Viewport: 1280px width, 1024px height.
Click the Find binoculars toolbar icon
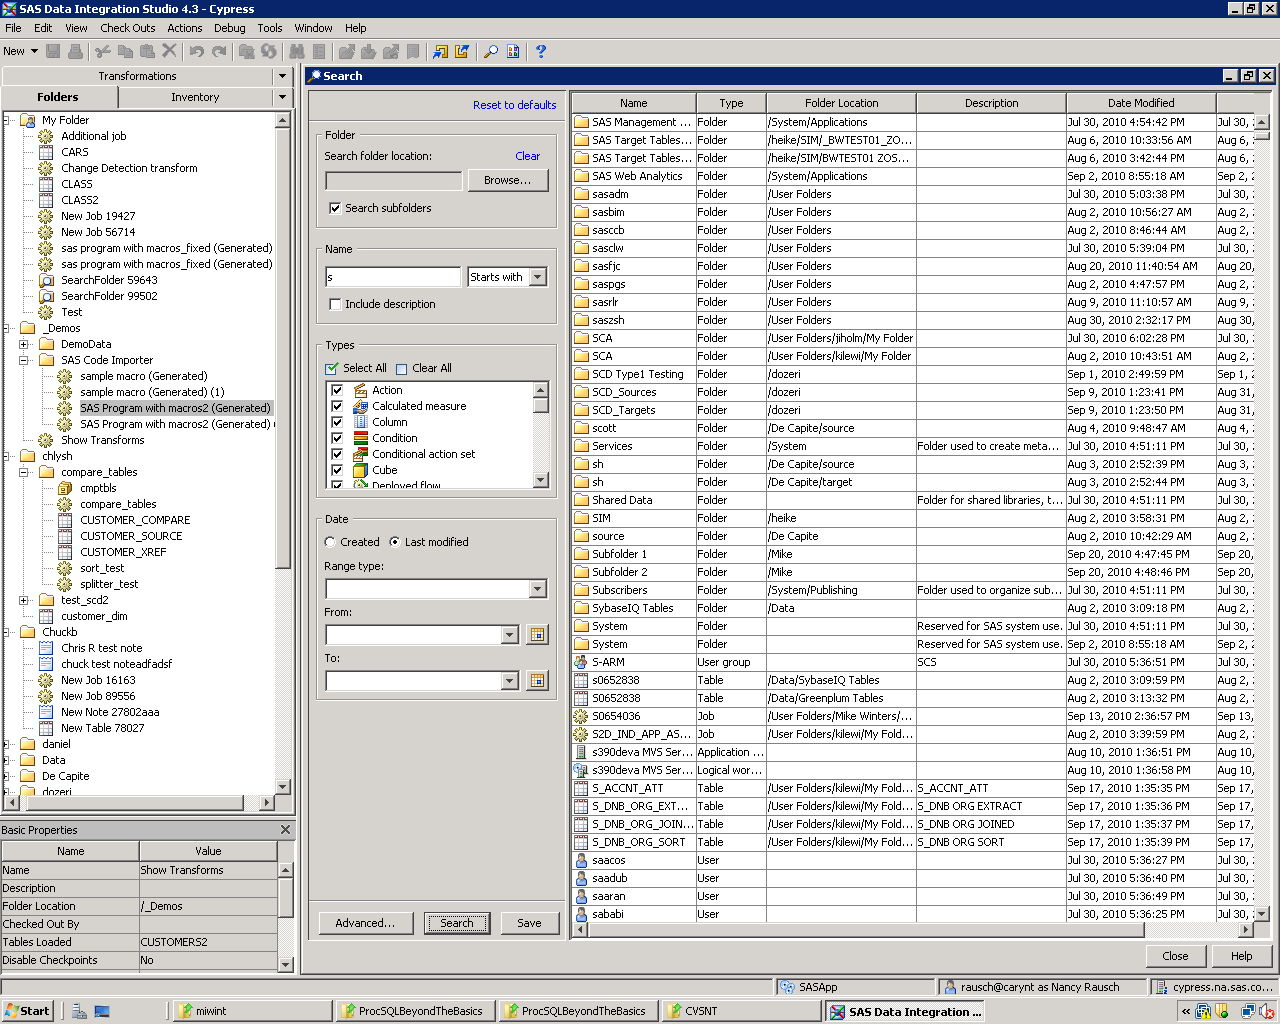[297, 51]
